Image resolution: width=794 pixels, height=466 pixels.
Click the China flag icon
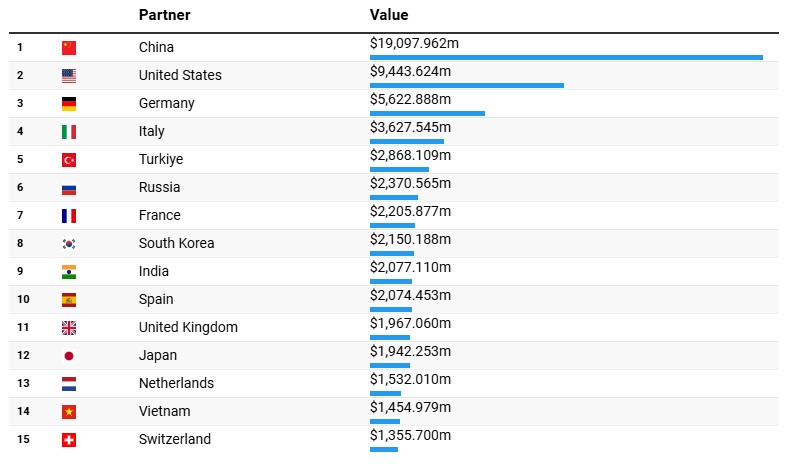pyautogui.click(x=68, y=47)
